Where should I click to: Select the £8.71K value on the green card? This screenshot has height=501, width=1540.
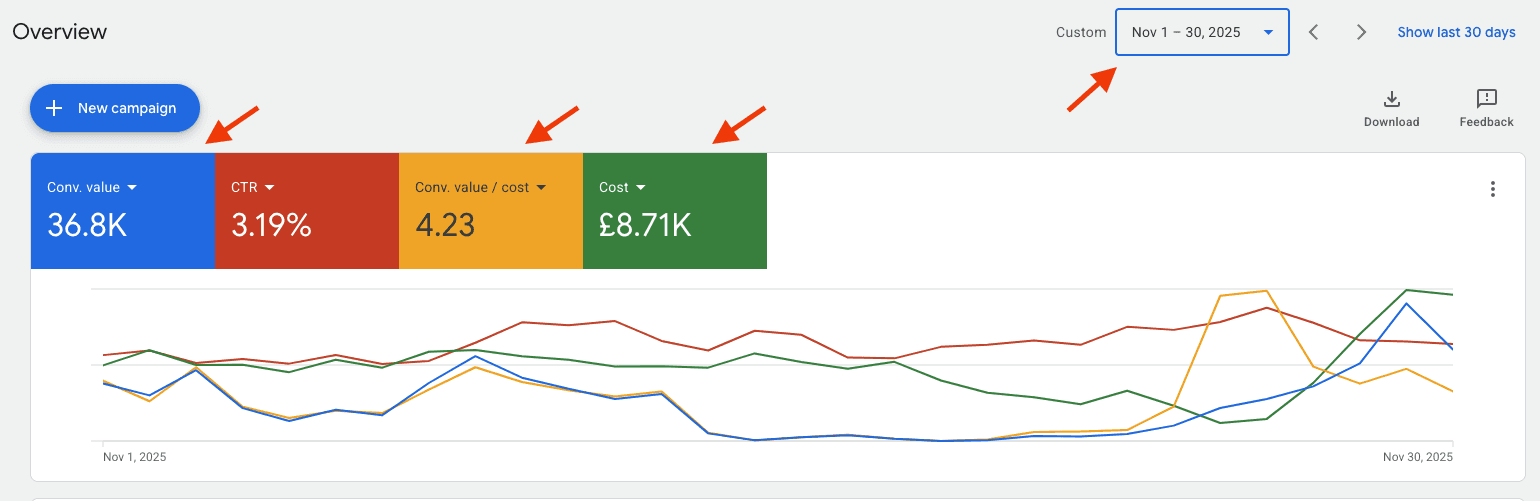click(x=645, y=225)
